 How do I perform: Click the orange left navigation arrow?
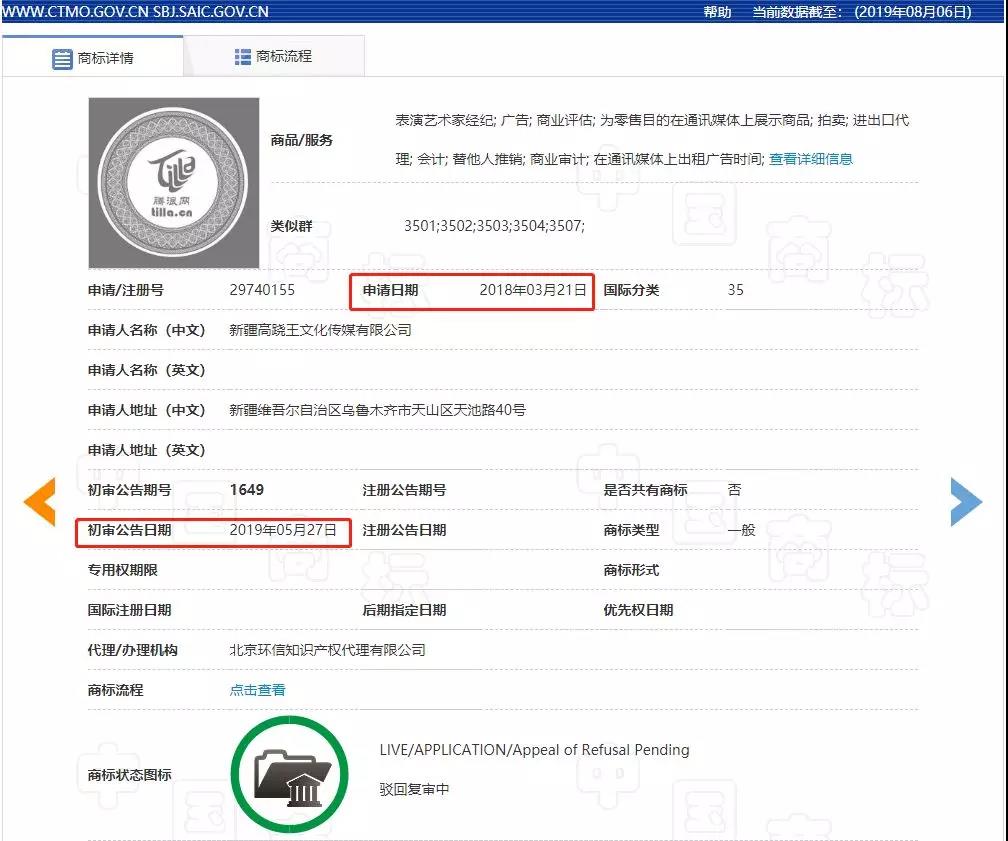pyautogui.click(x=40, y=503)
